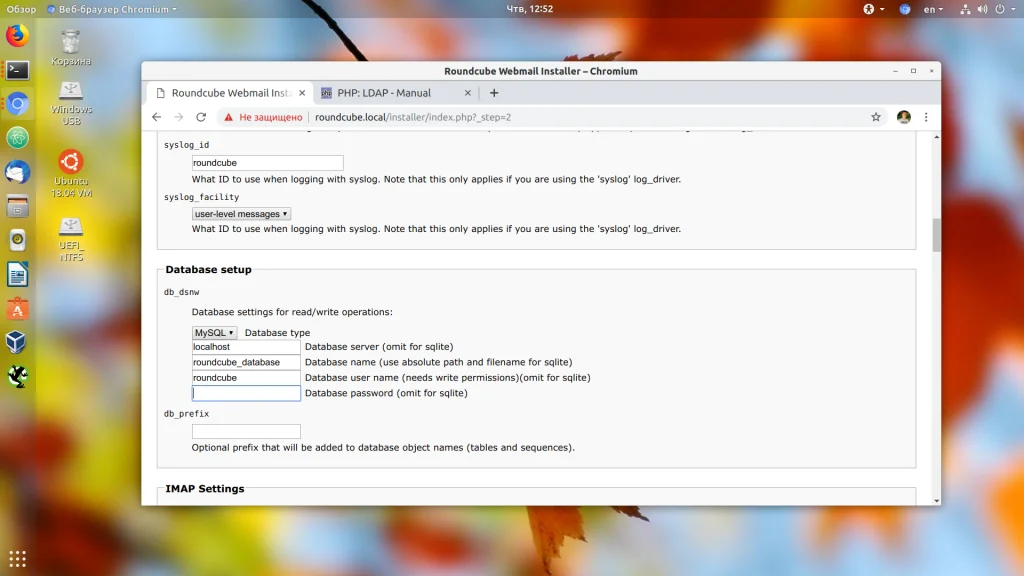This screenshot has height=576, width=1024.
Task: Click the page vertical scrollbar thumb
Action: click(x=936, y=235)
